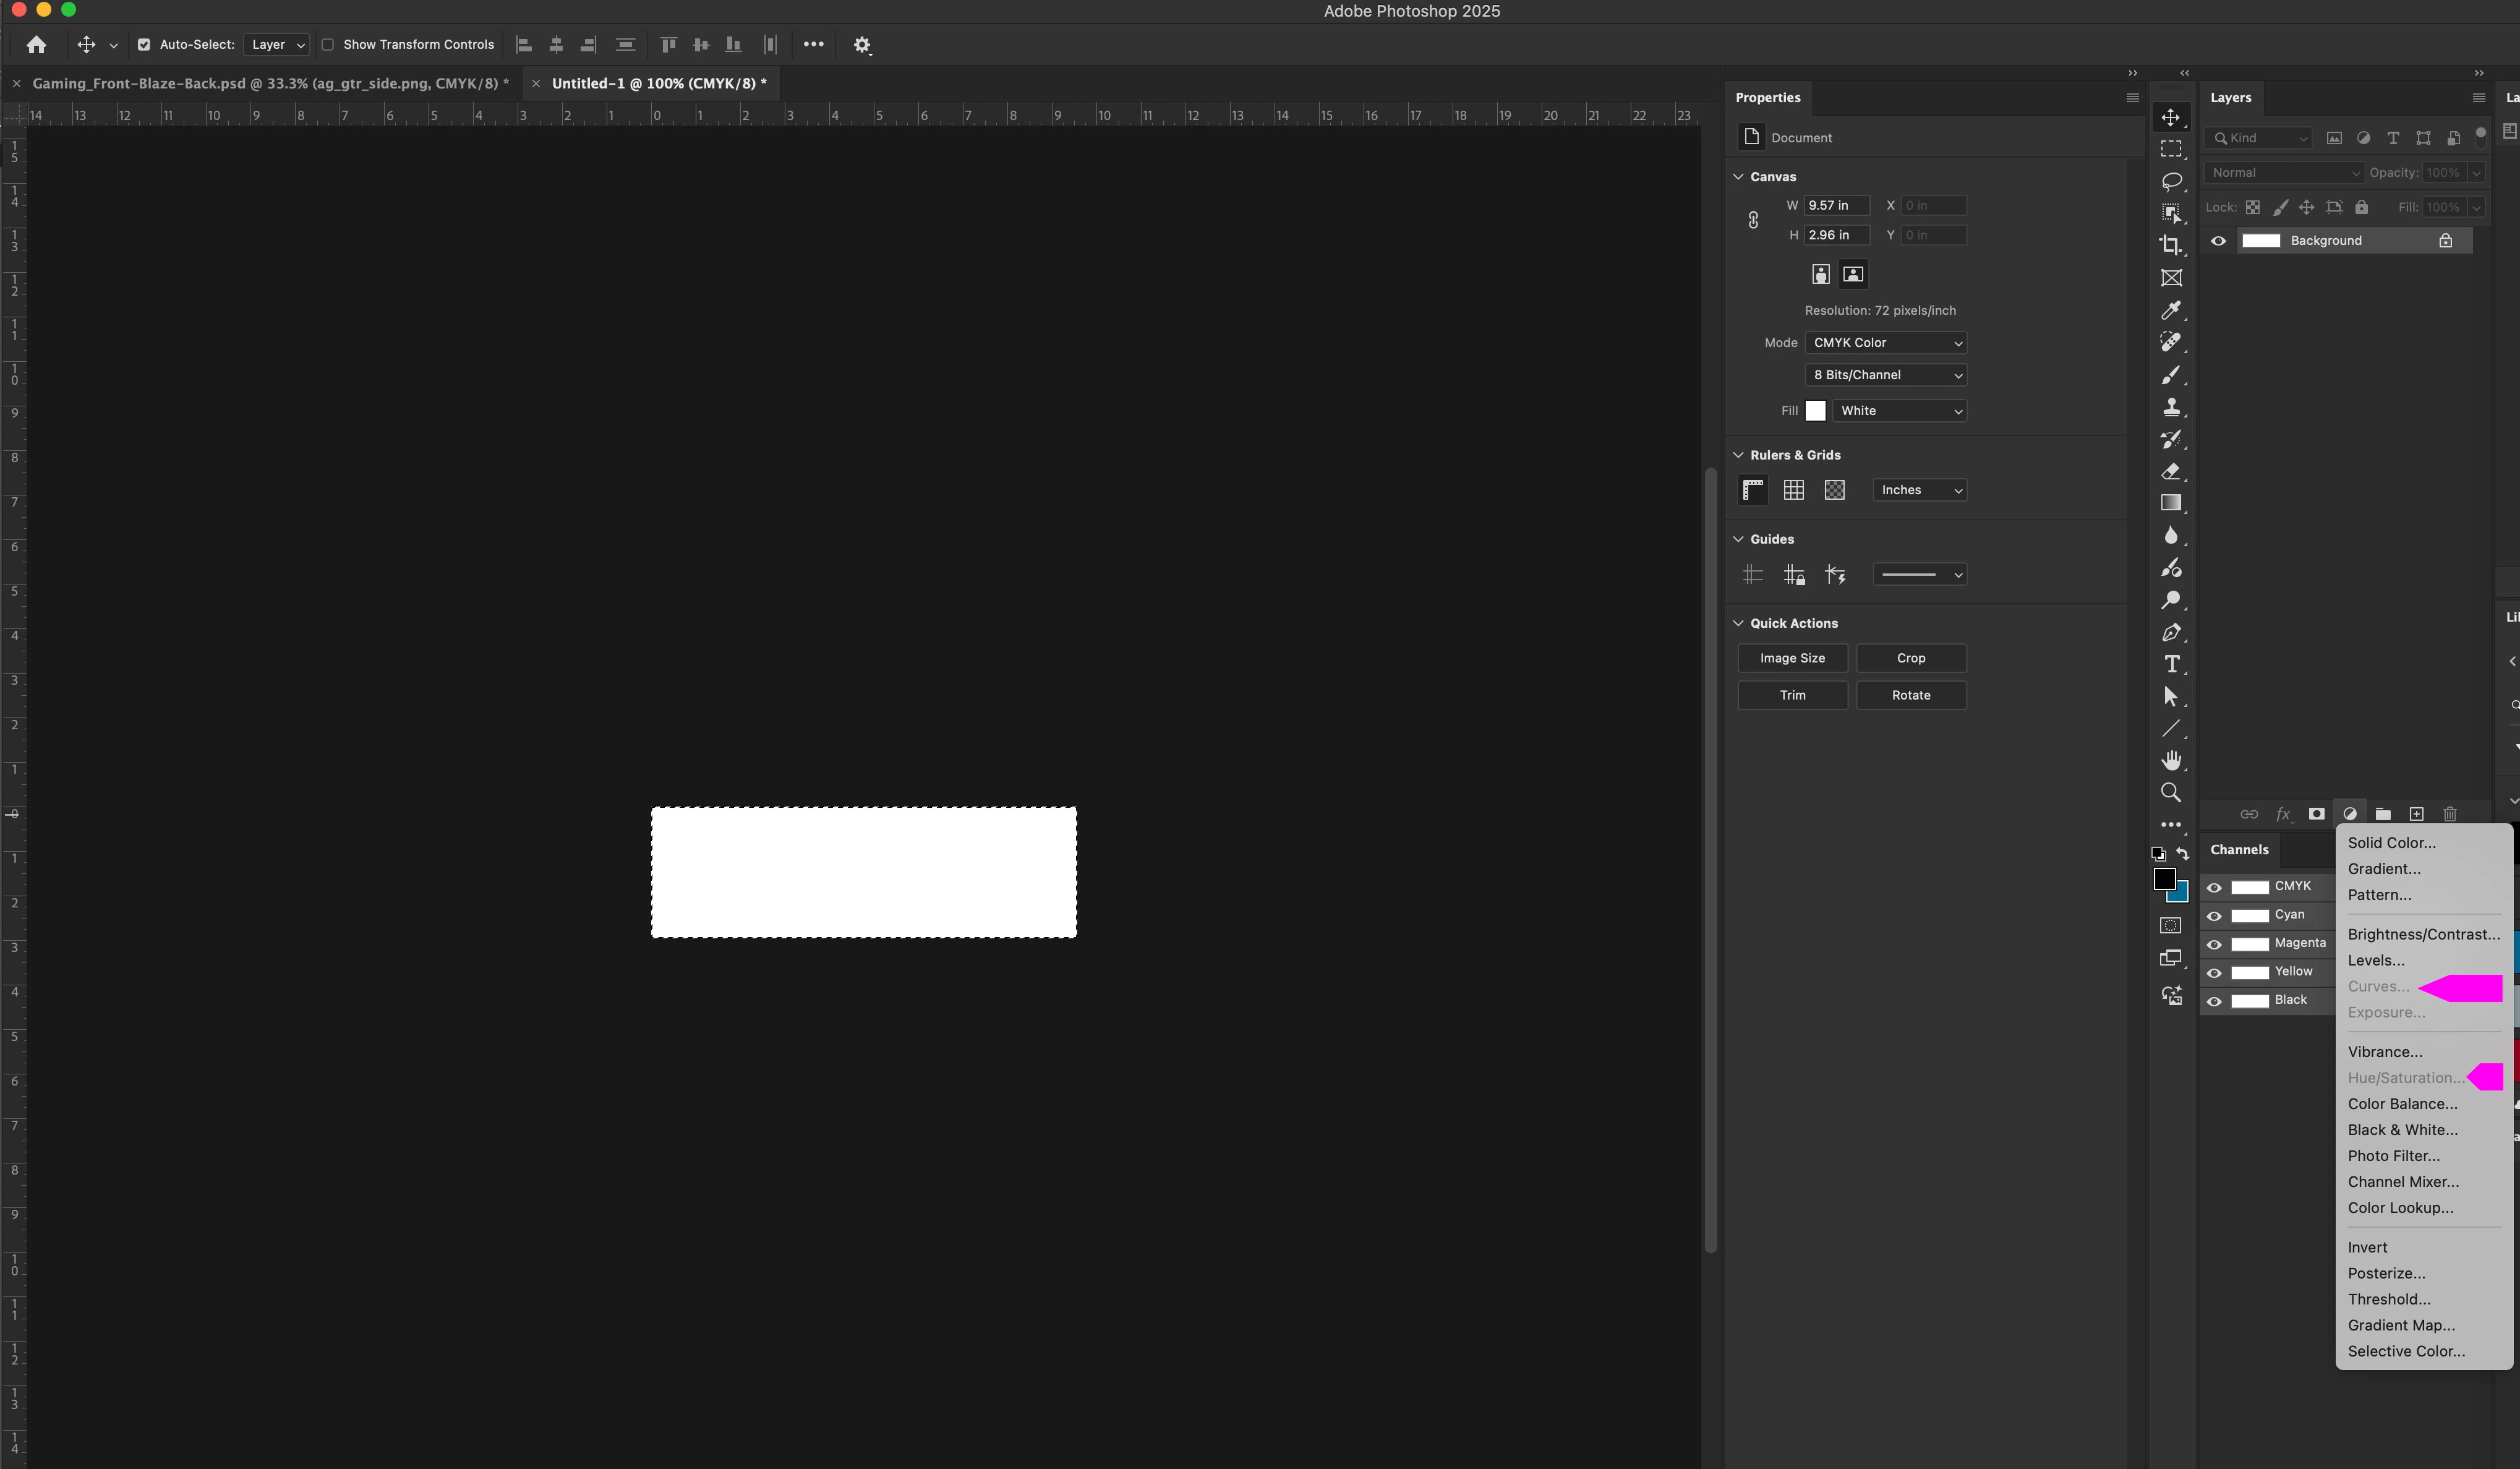Hide the Background layer visibility eye
This screenshot has height=1469, width=2520.
[x=2218, y=241]
